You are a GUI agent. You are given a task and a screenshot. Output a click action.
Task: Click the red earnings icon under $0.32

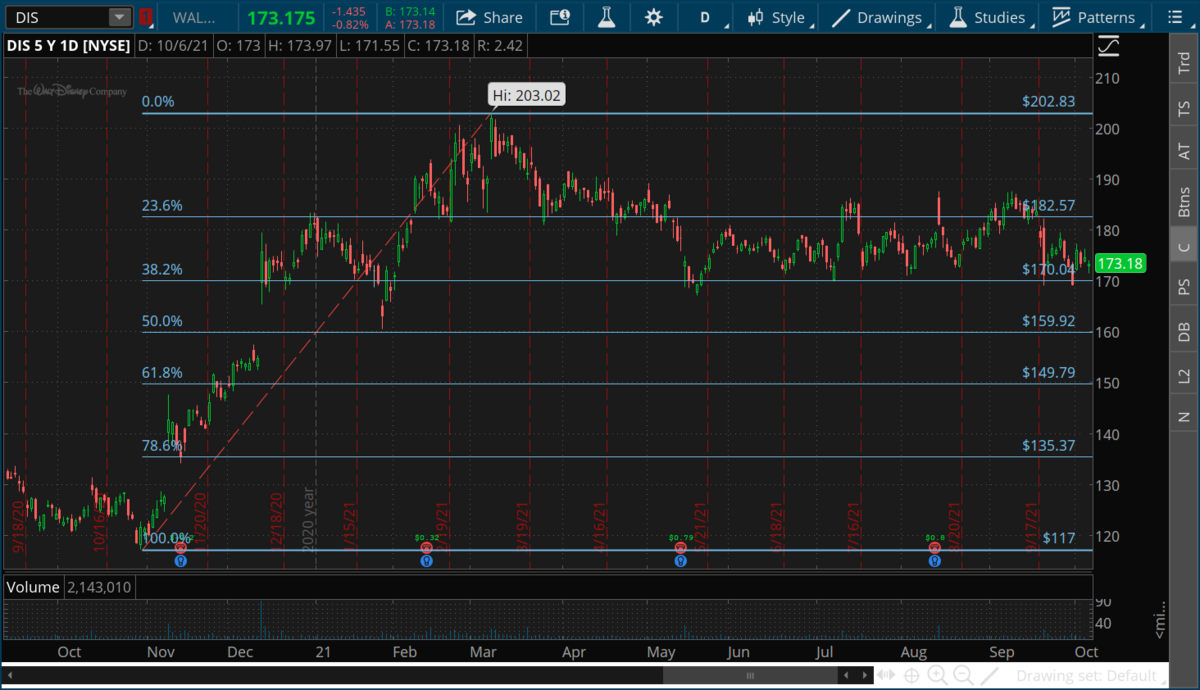click(x=427, y=548)
